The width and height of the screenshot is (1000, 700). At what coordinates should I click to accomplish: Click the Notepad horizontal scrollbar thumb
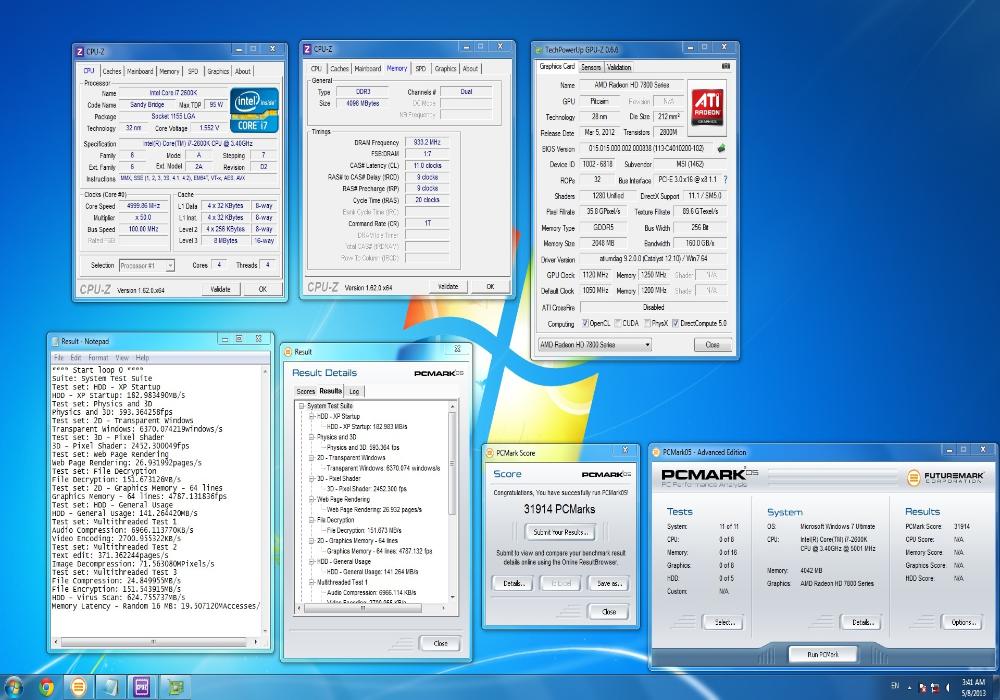click(153, 642)
